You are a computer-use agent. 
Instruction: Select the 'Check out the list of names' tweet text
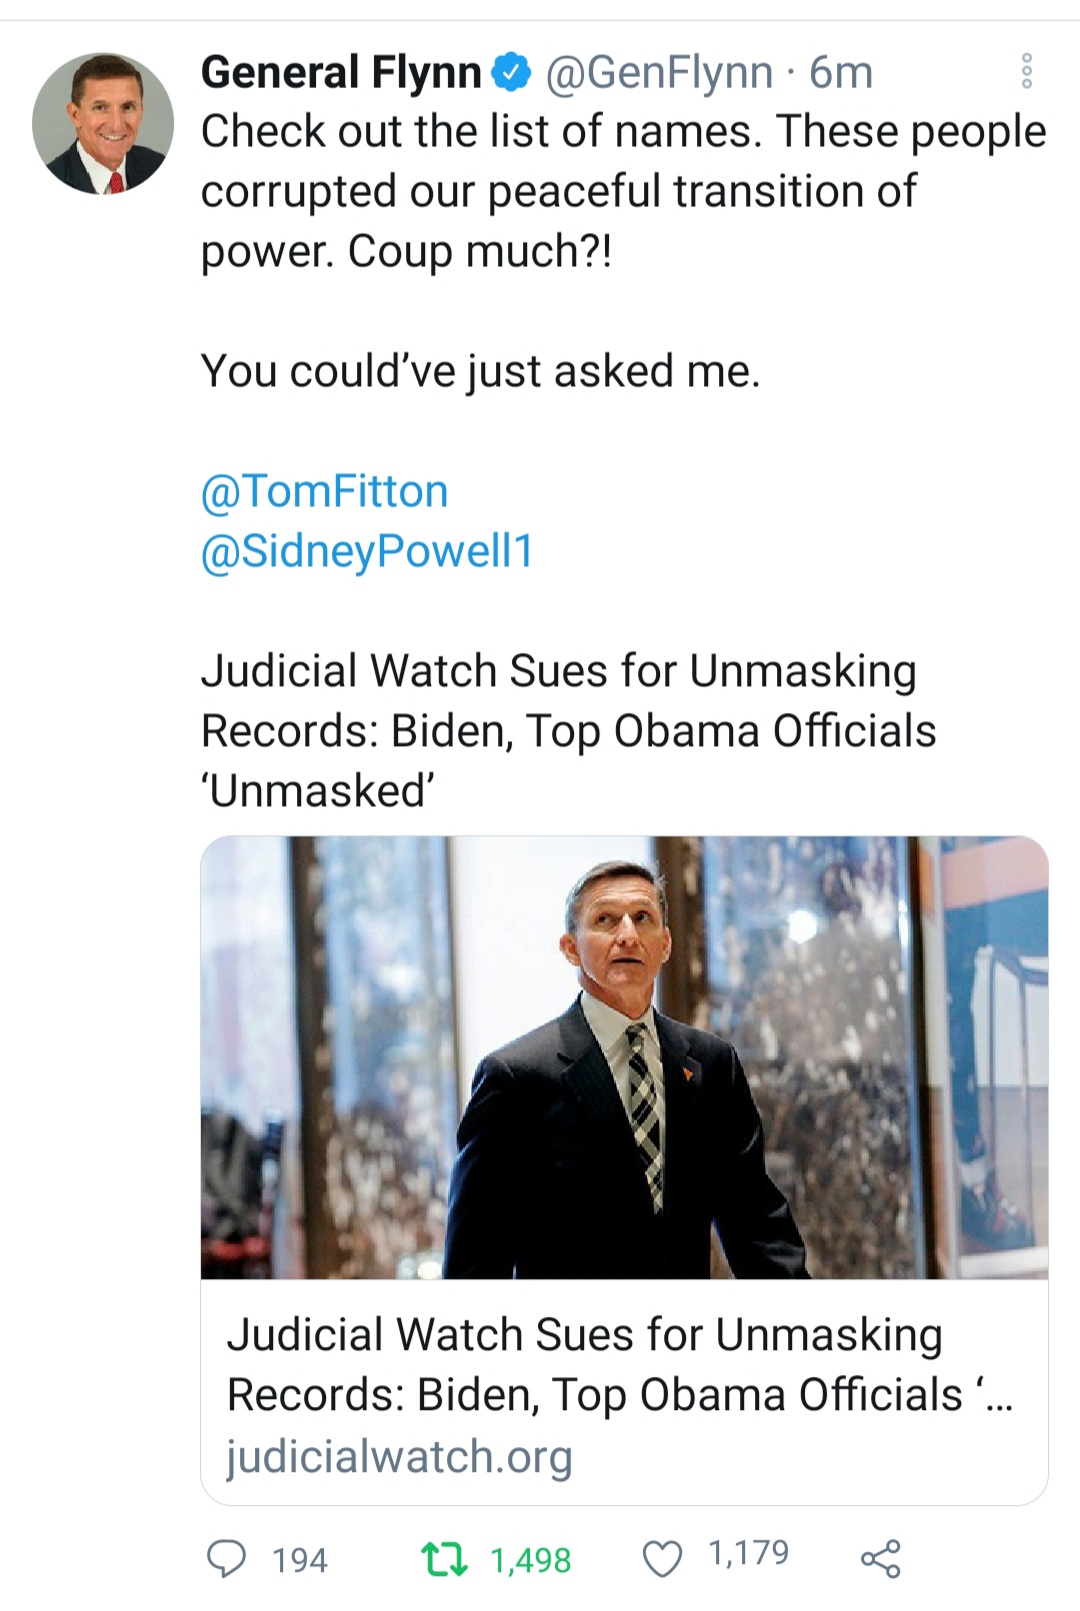(623, 191)
